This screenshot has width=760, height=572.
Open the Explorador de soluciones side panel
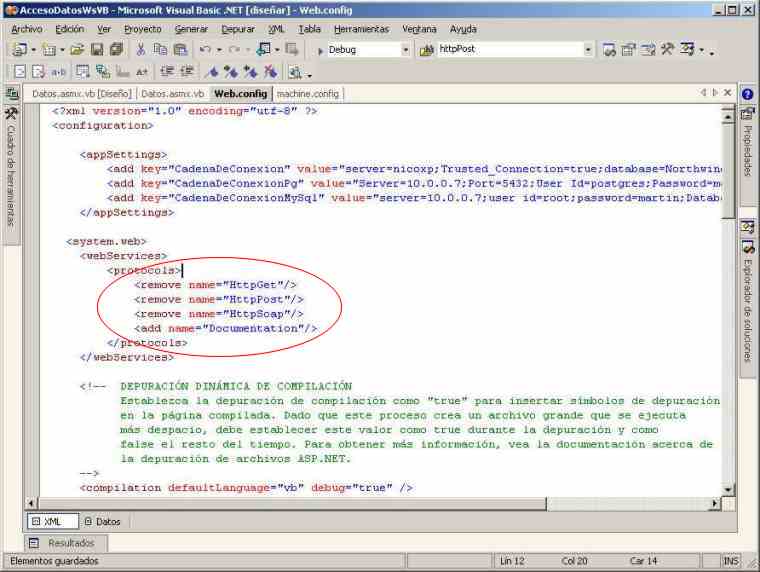click(x=748, y=308)
